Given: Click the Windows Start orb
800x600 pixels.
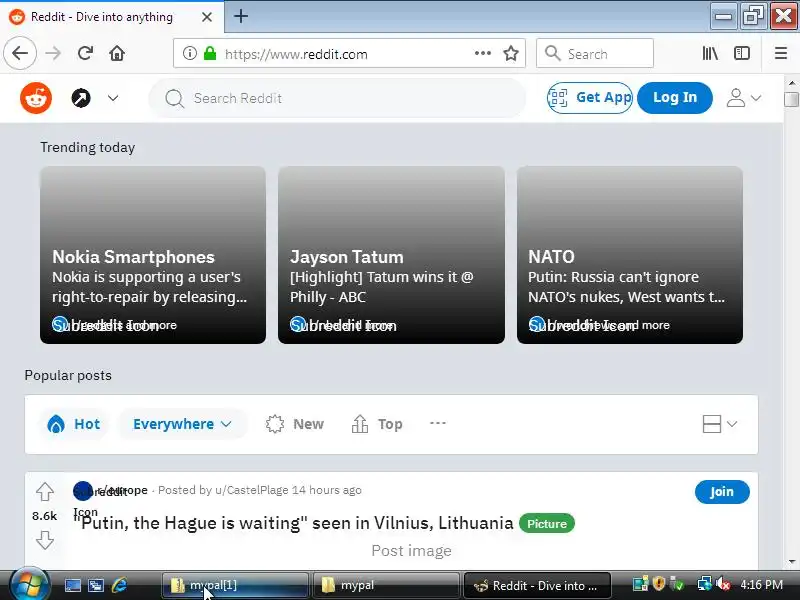Looking at the screenshot, I should click(30, 585).
